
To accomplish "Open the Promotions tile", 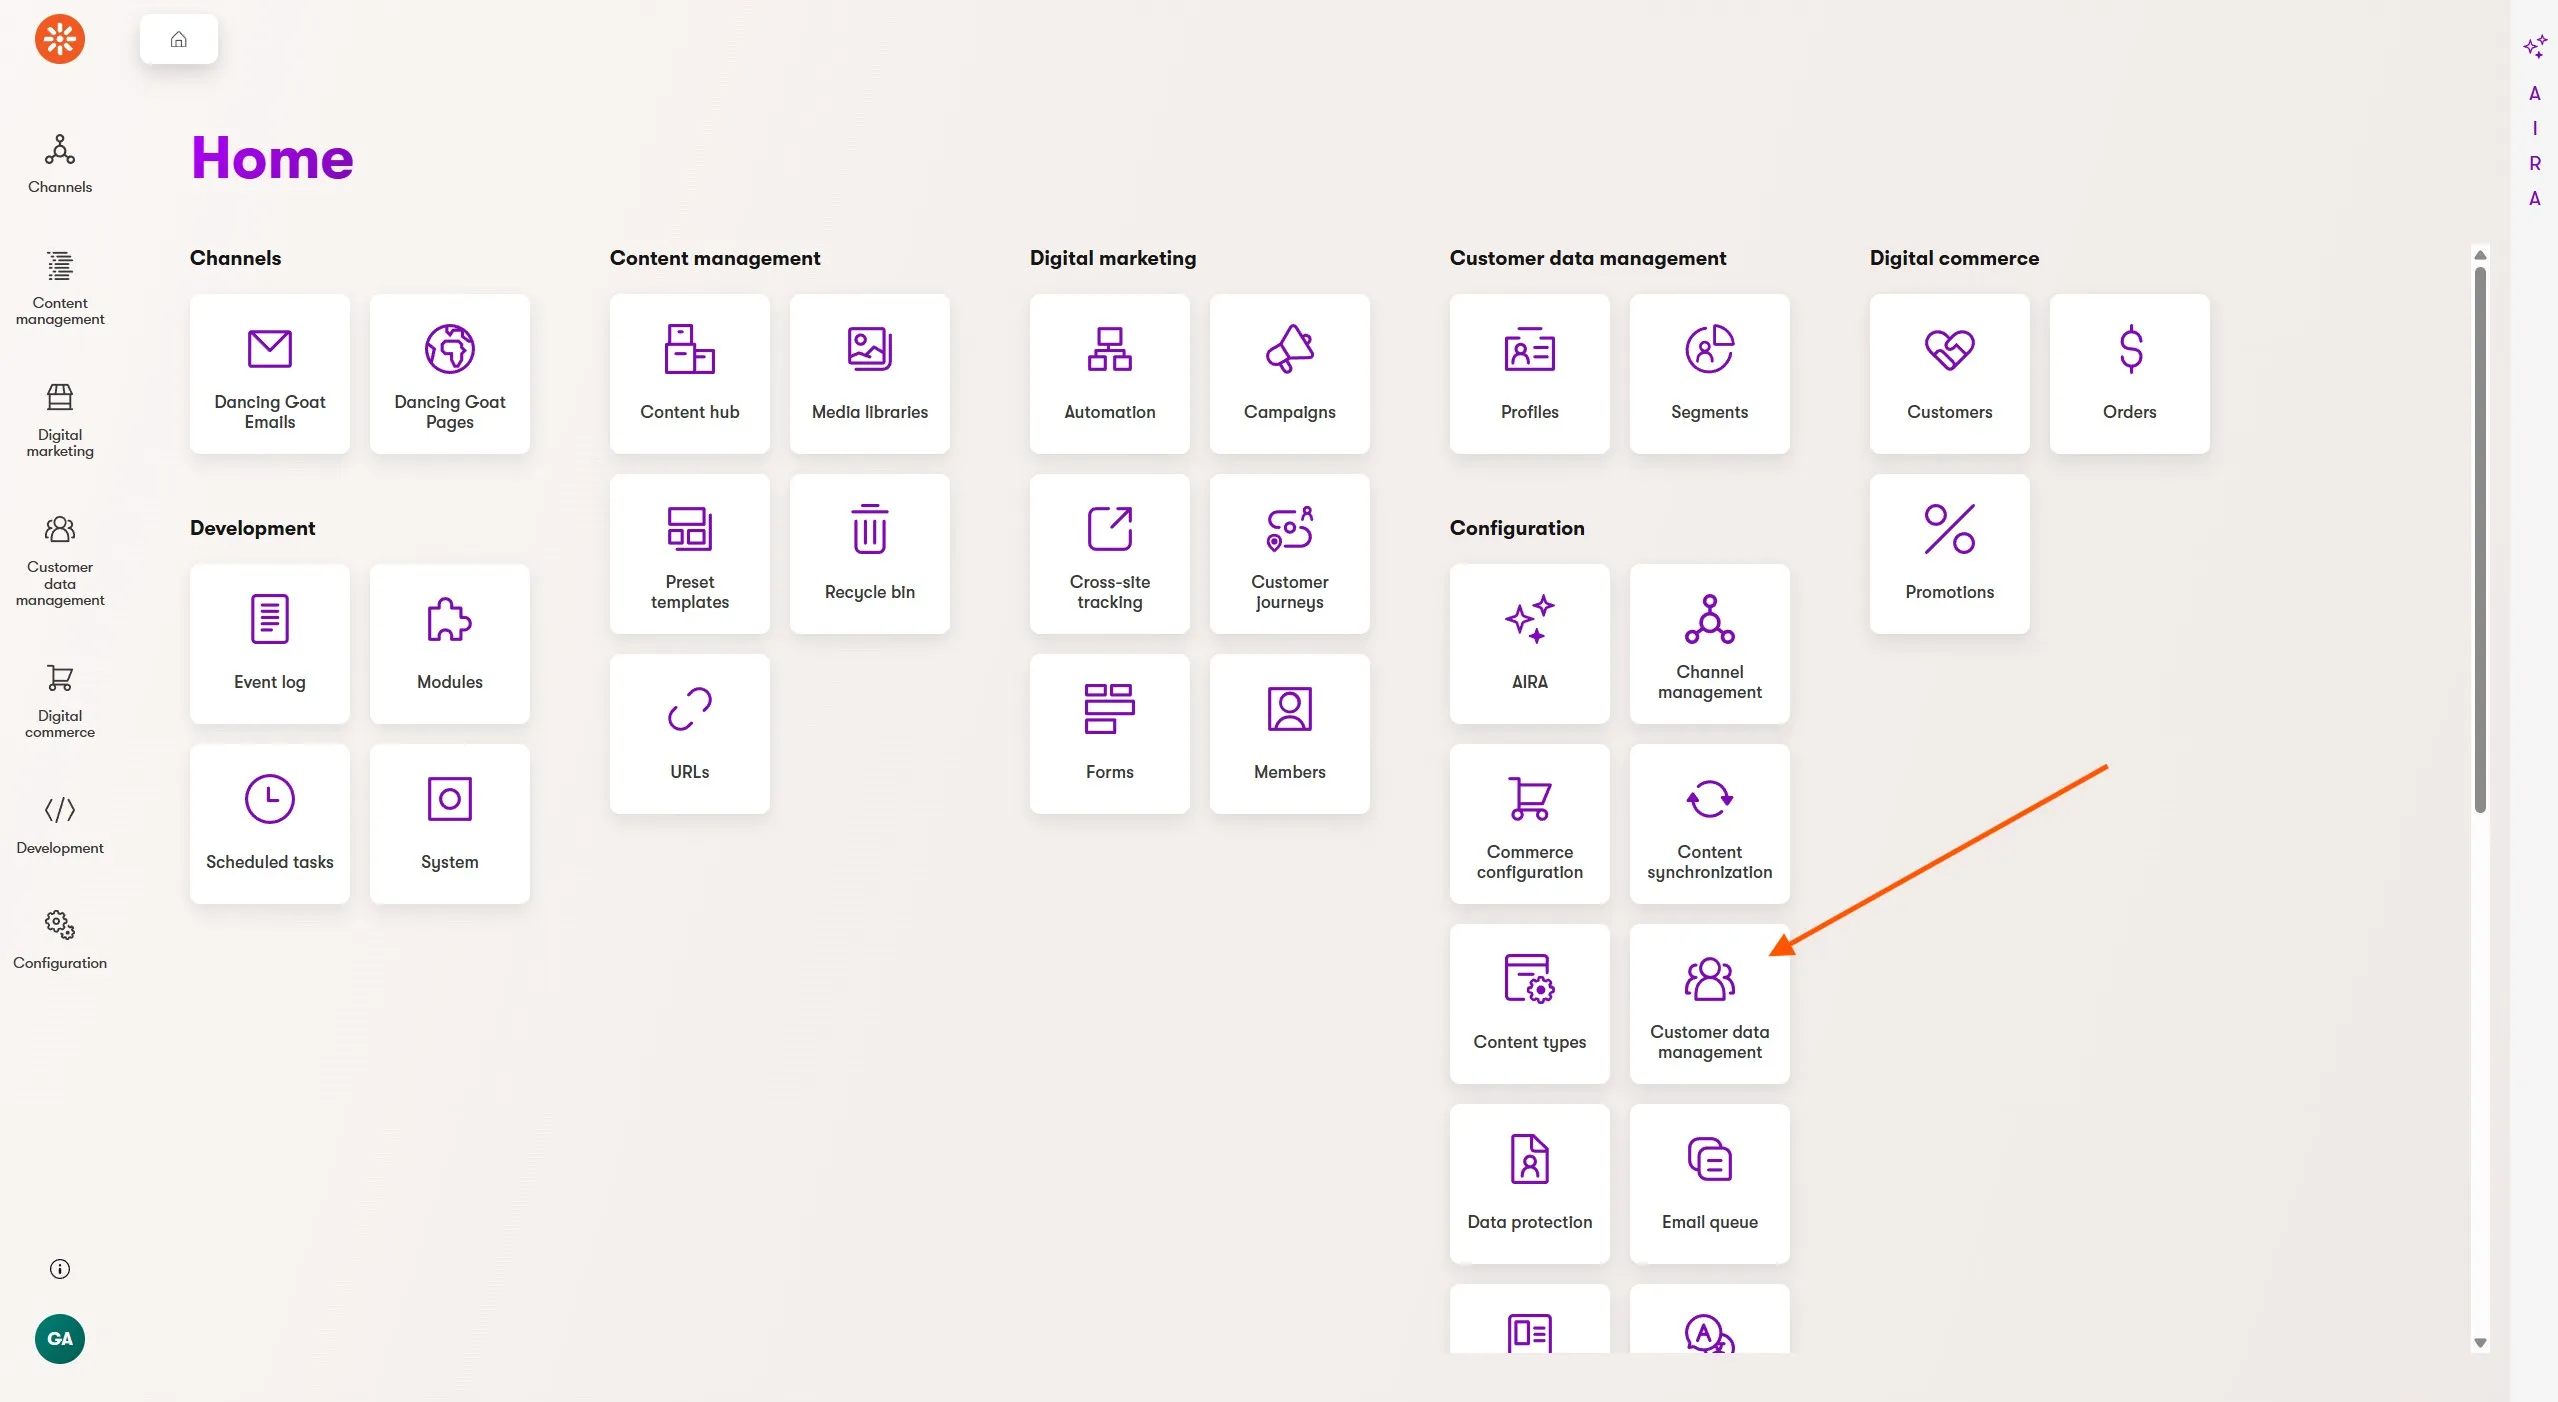I will coord(1949,553).
